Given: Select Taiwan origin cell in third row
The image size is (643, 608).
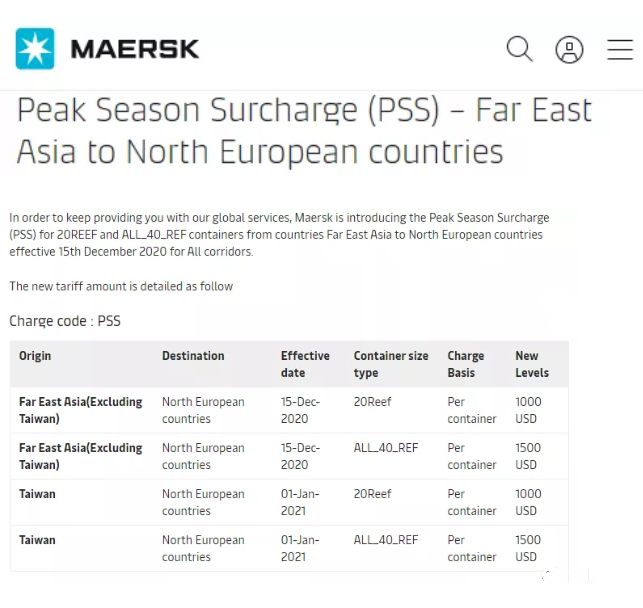Looking at the screenshot, I should coord(37,494).
